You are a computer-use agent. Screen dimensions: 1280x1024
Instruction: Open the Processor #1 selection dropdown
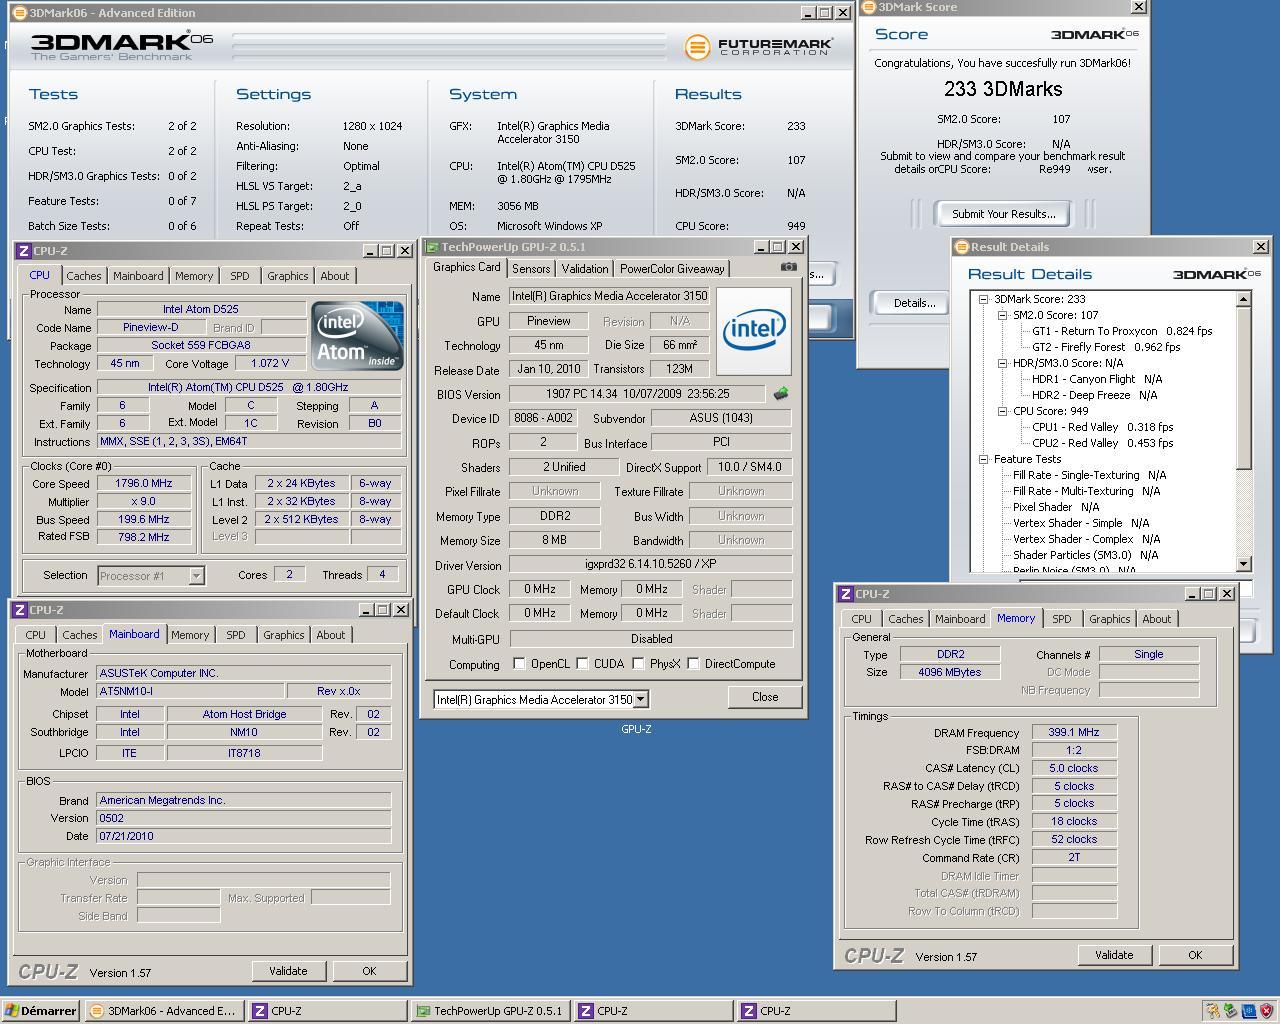(196, 575)
